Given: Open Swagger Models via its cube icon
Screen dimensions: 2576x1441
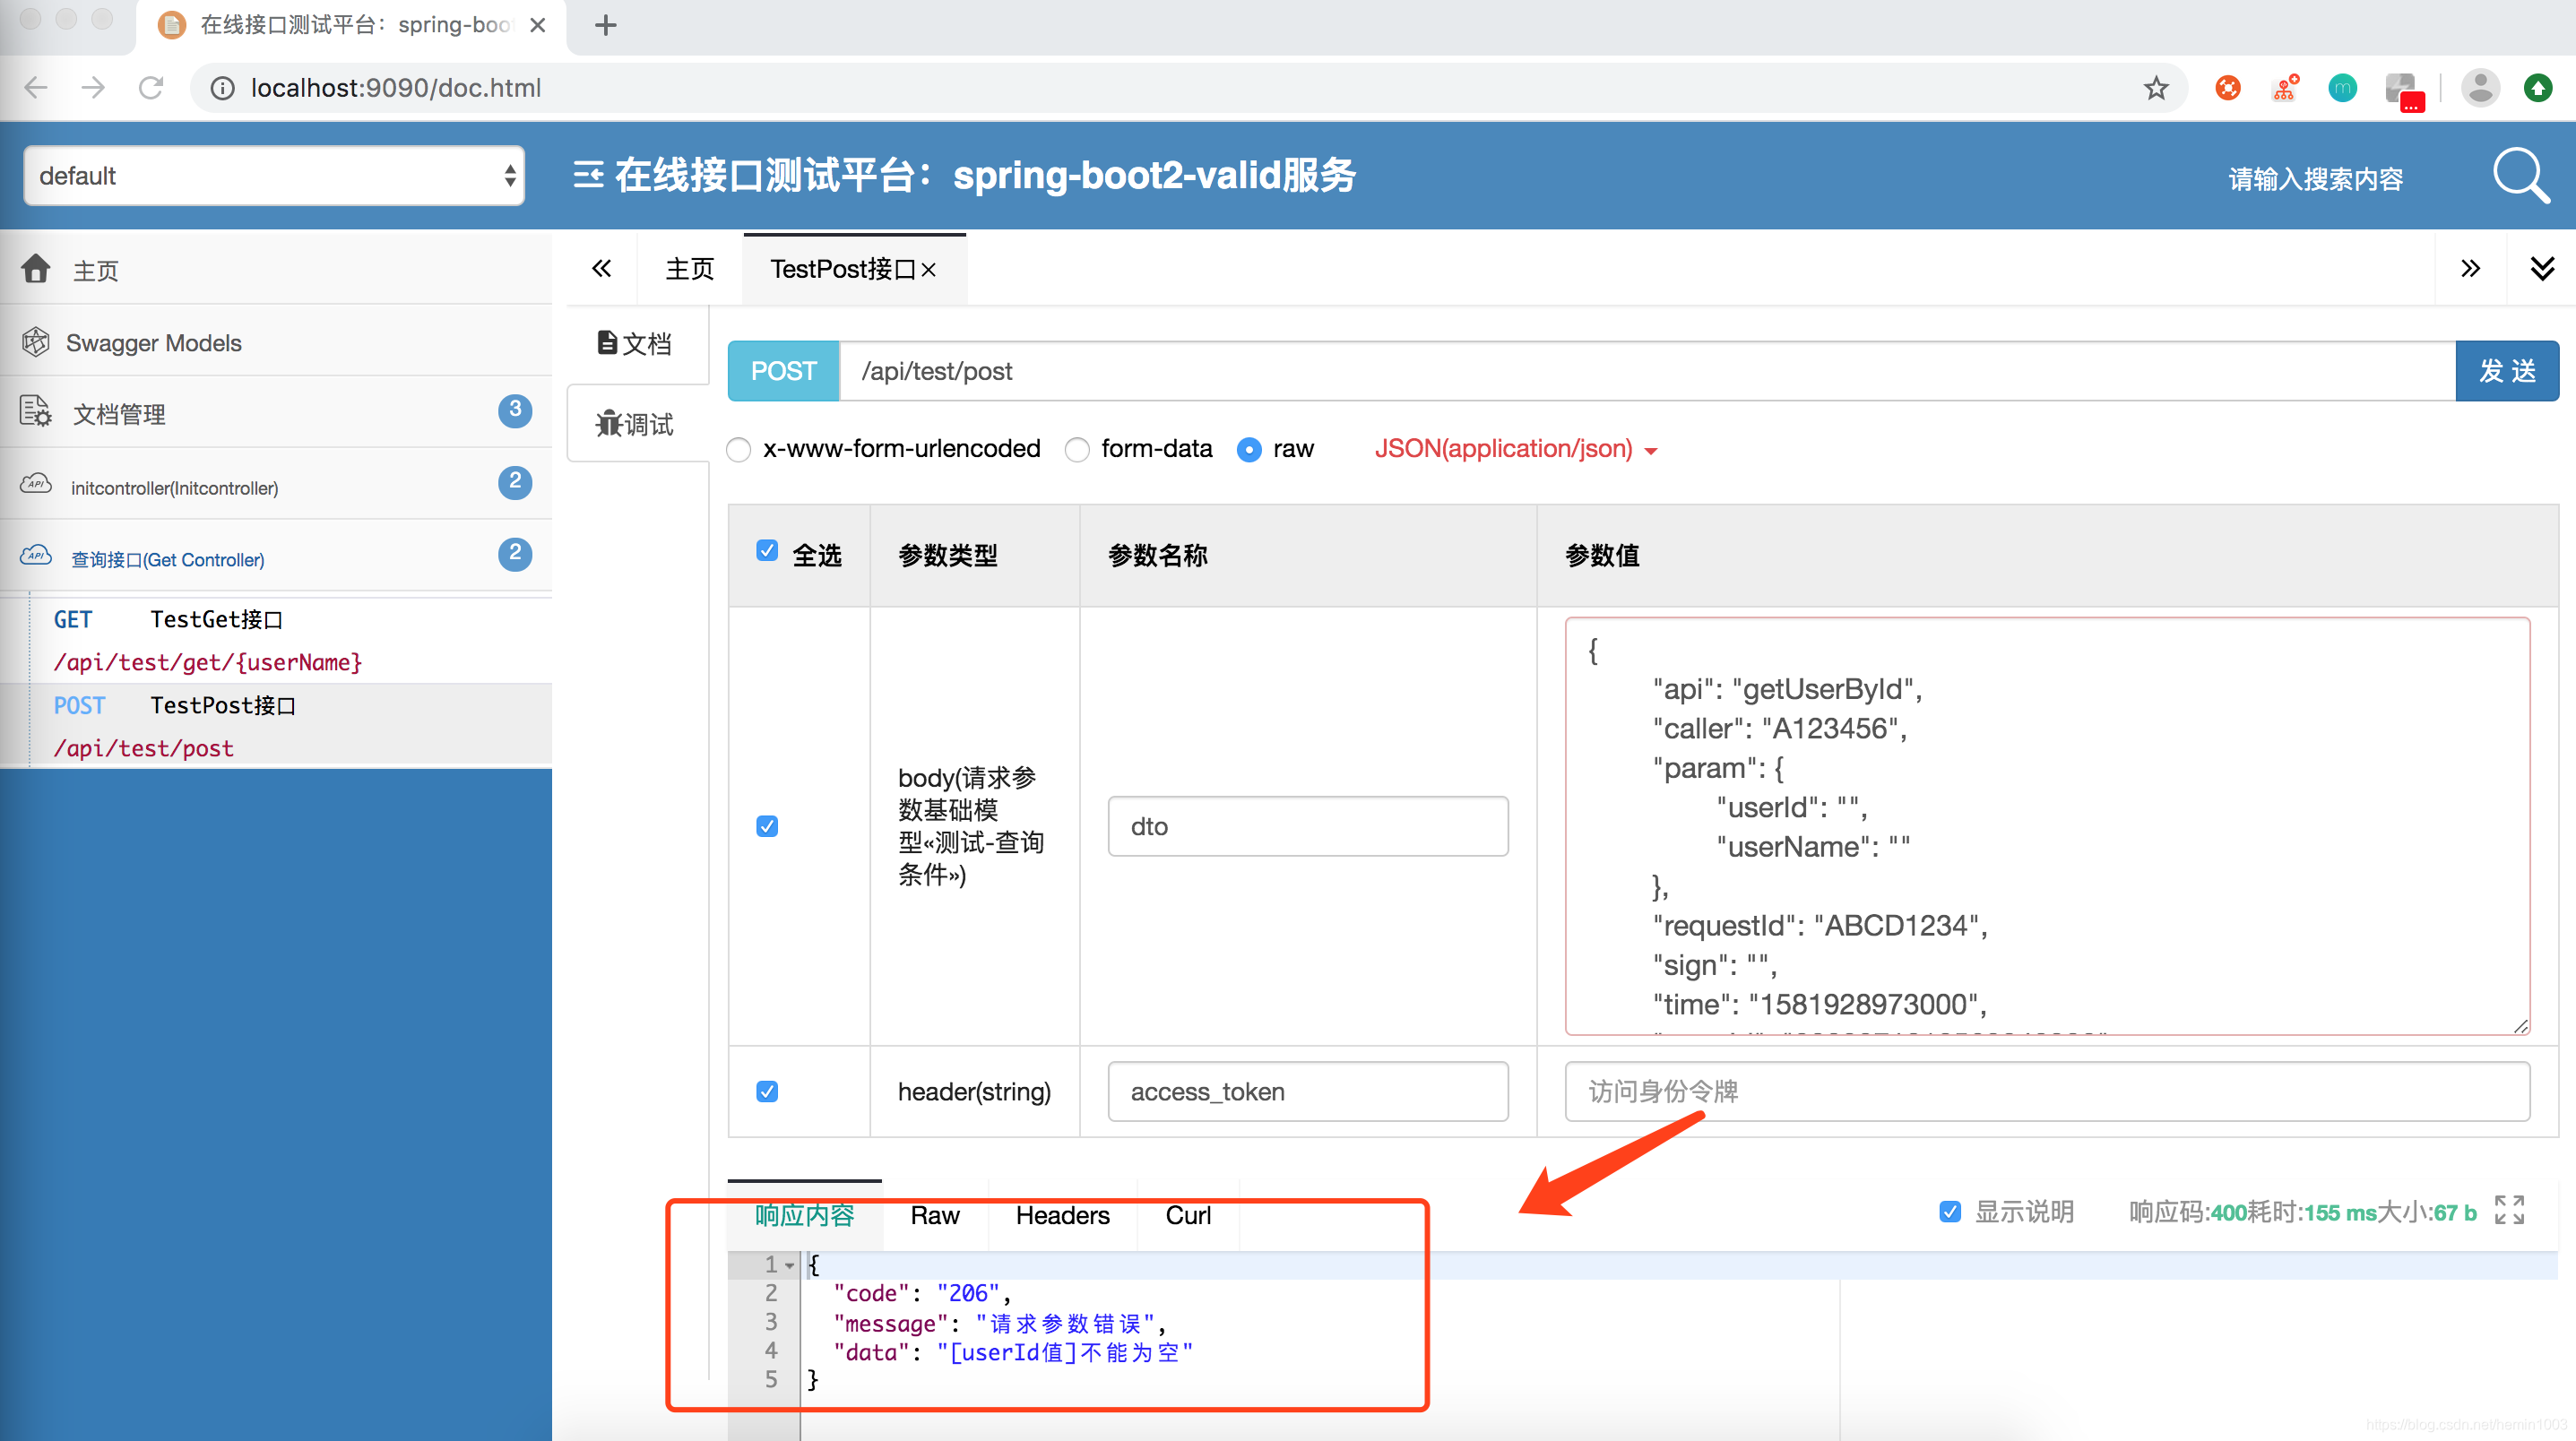Looking at the screenshot, I should [x=36, y=342].
